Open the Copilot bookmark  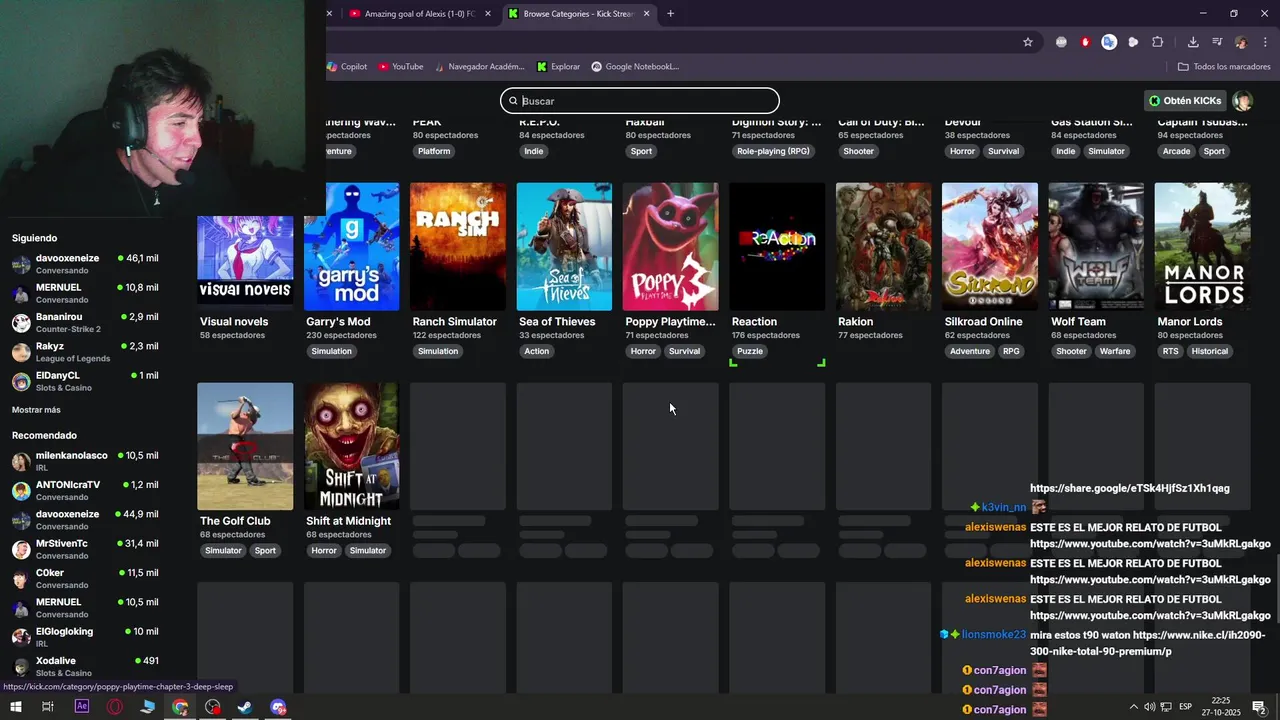pyautogui.click(x=347, y=67)
